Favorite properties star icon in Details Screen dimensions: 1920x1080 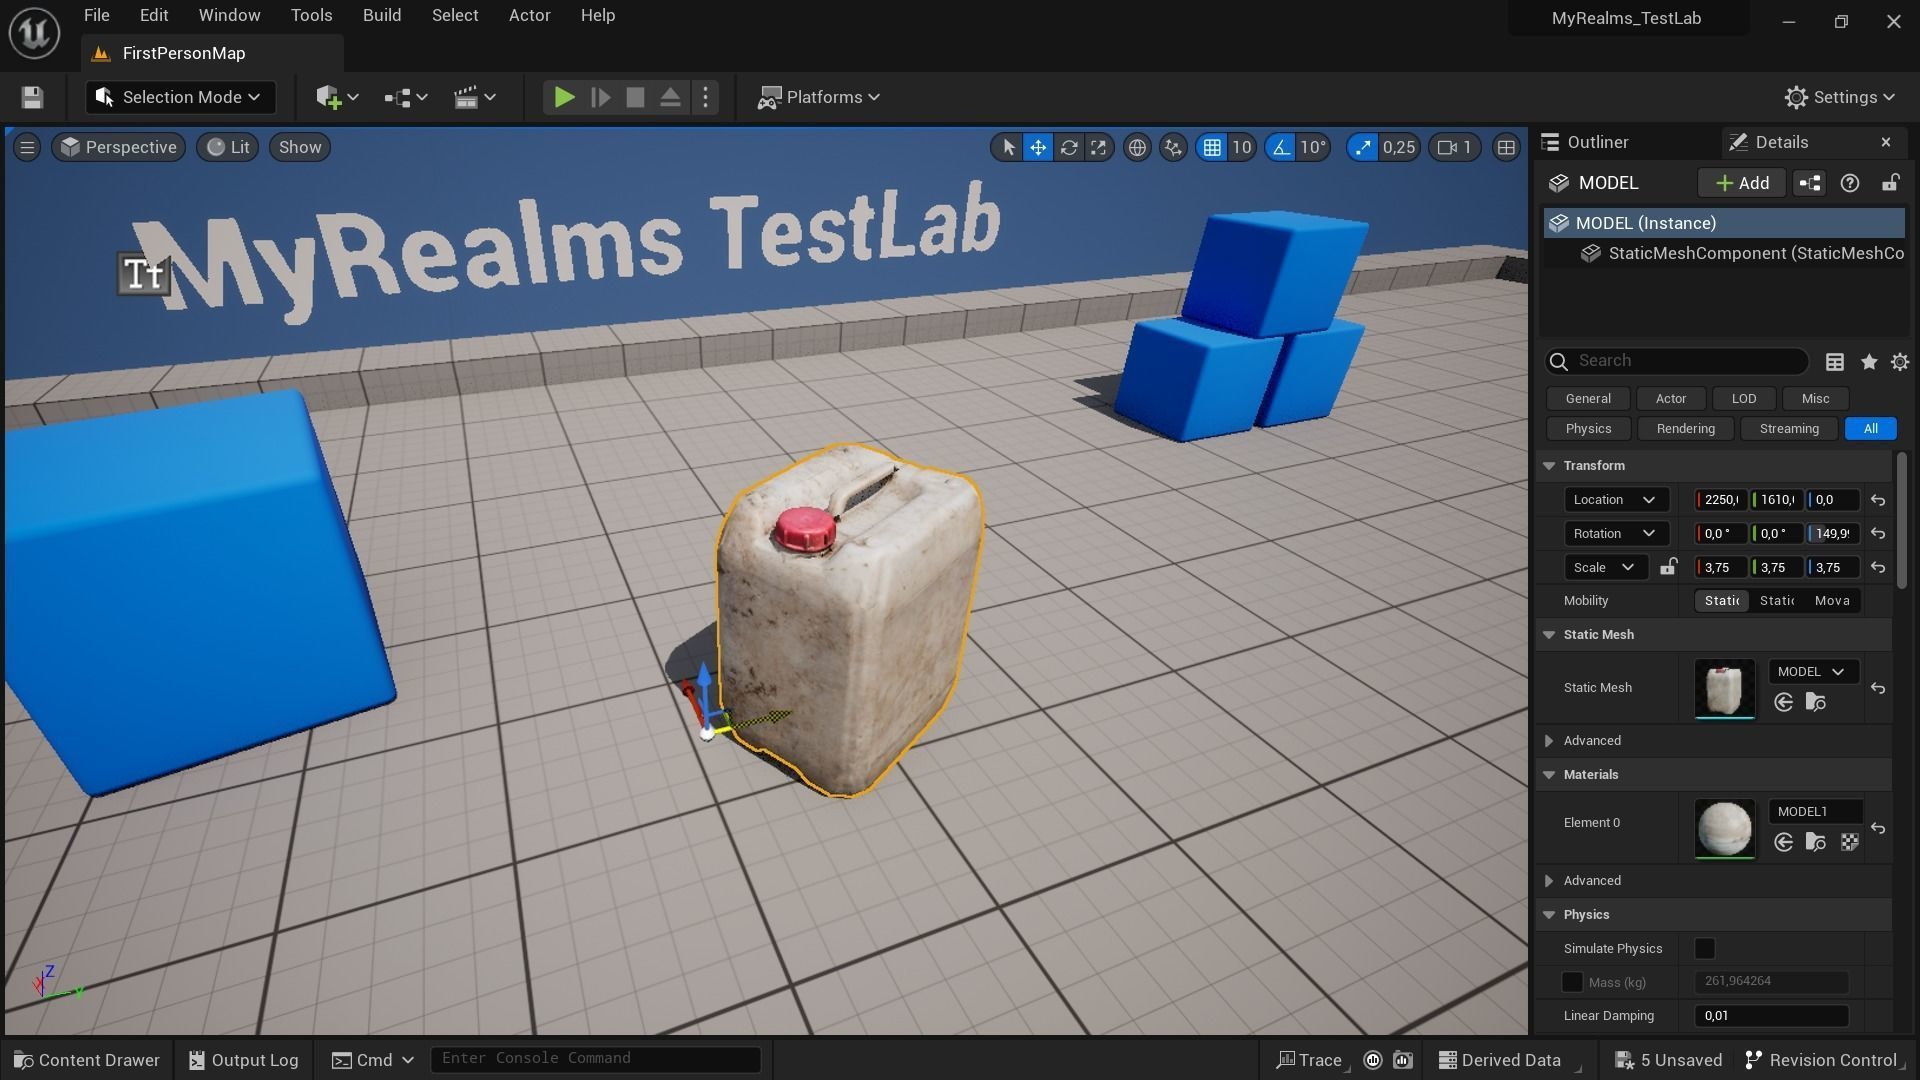click(x=1868, y=362)
